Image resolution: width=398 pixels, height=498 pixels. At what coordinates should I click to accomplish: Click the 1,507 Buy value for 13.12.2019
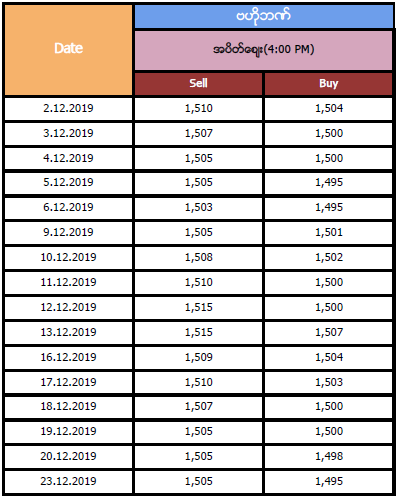[x=328, y=333]
